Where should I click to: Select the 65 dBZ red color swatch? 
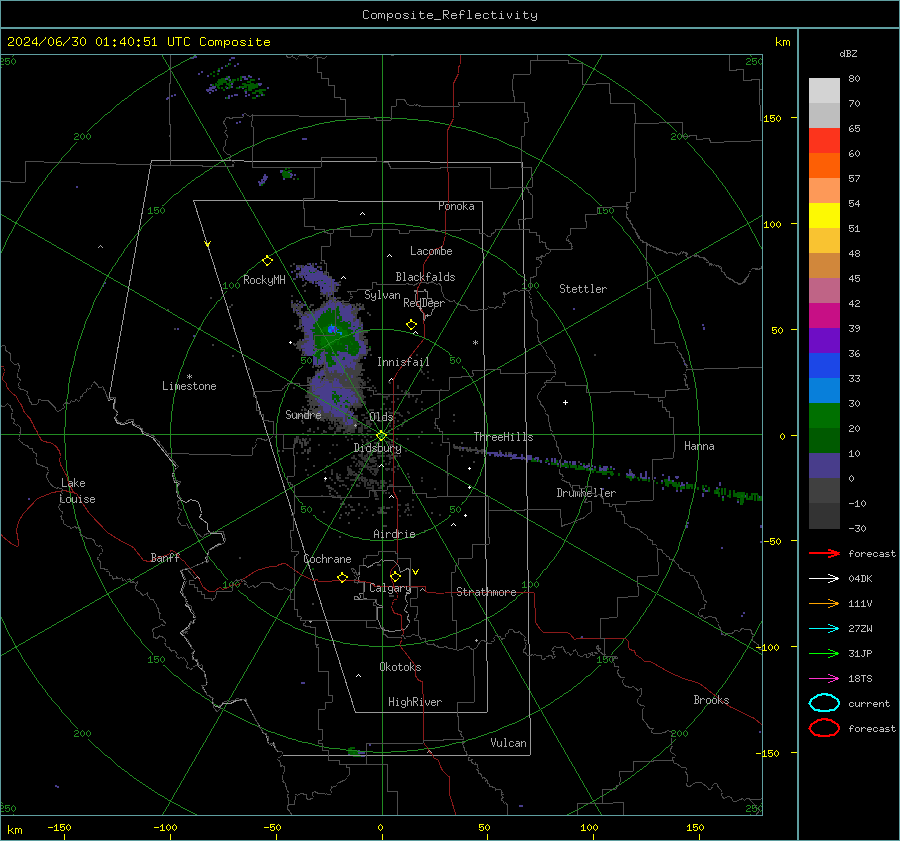click(824, 140)
